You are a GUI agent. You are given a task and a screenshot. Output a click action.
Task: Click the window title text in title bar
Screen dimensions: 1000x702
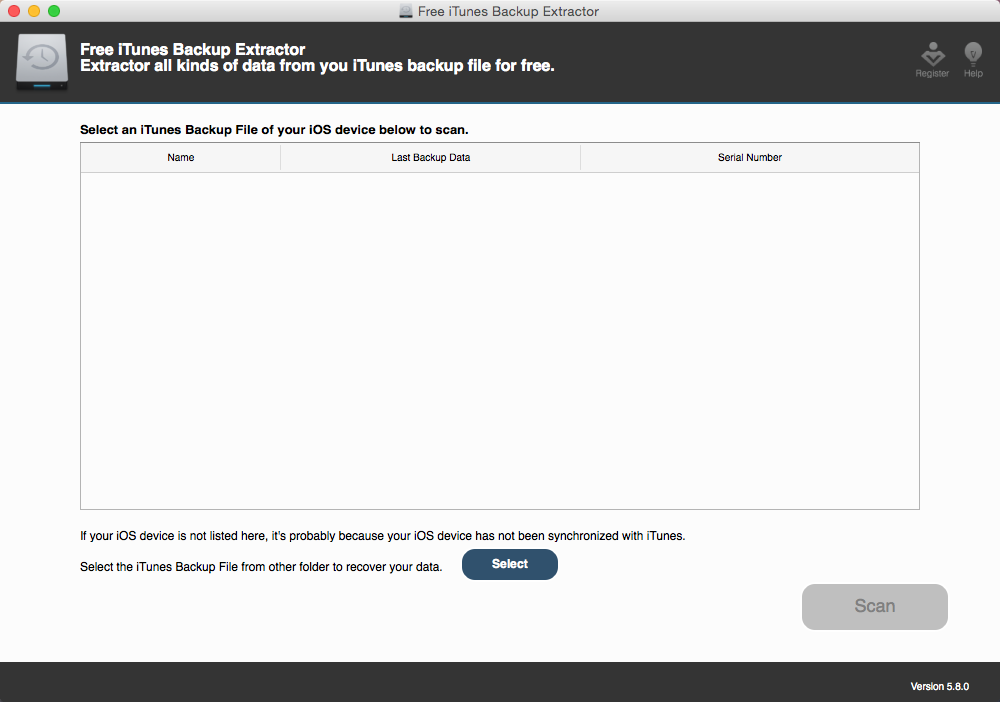point(508,12)
